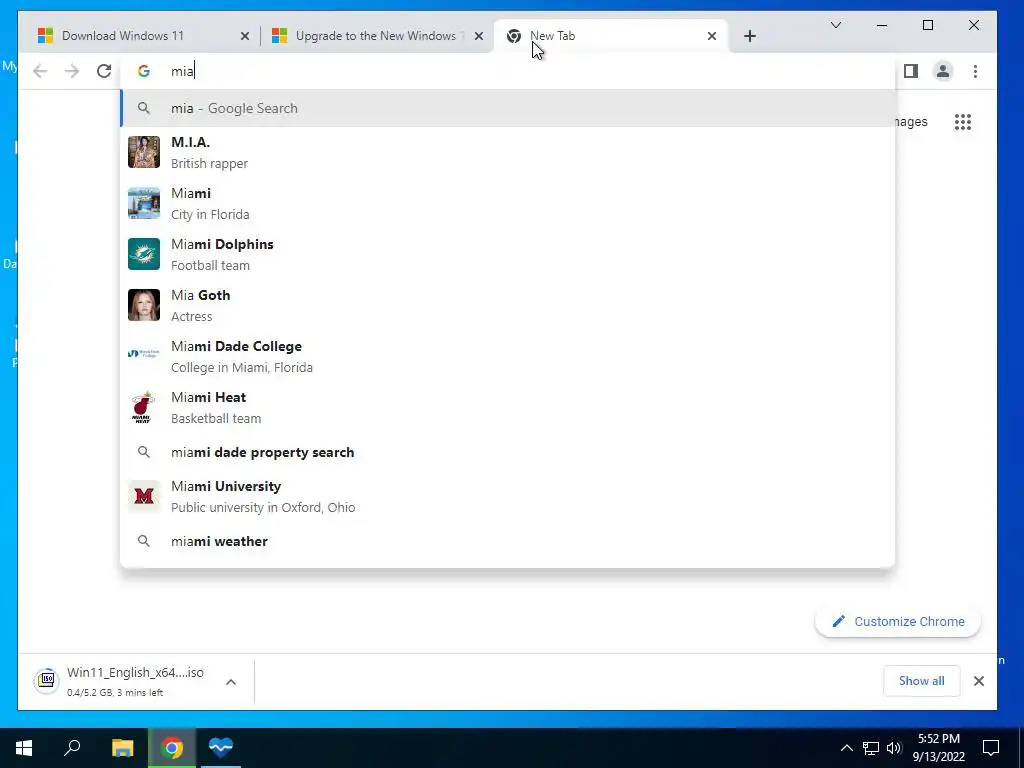Viewport: 1024px width, 768px height.
Task: Open the network status tray icon
Action: tap(871, 748)
